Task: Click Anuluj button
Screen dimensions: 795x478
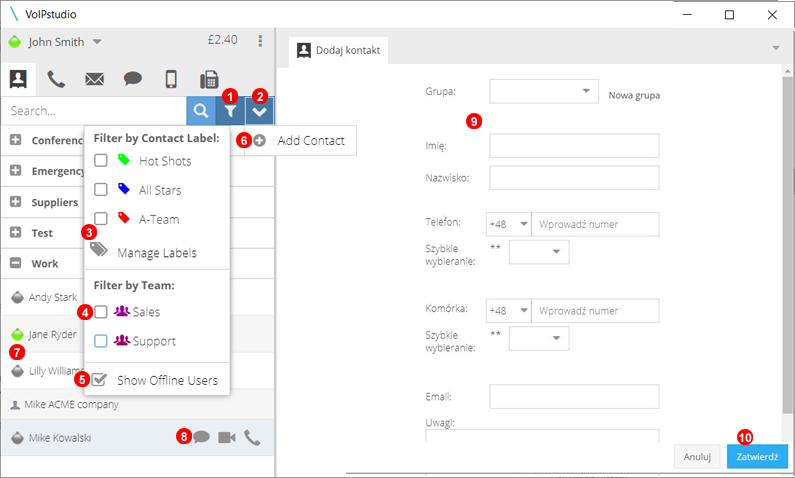Action: (697, 457)
